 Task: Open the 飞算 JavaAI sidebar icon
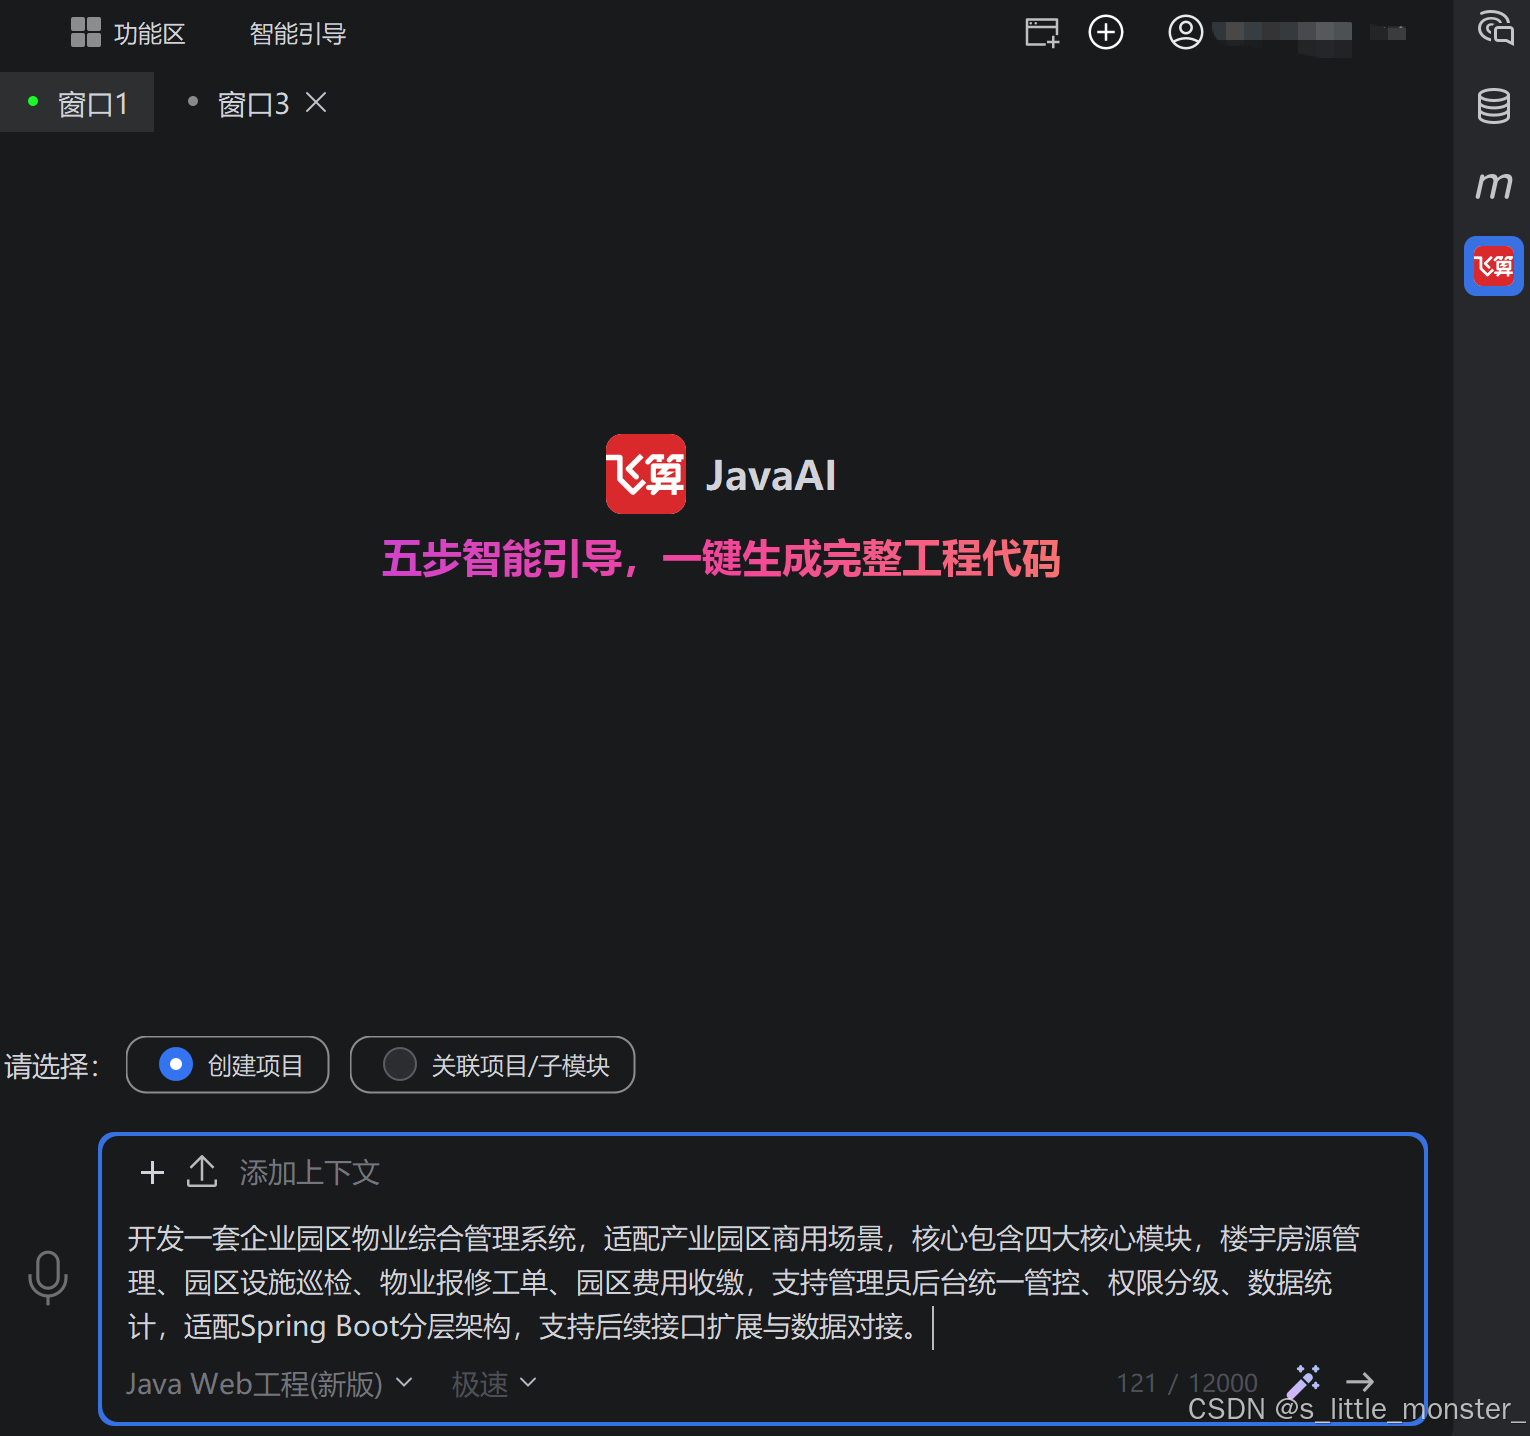click(1494, 266)
